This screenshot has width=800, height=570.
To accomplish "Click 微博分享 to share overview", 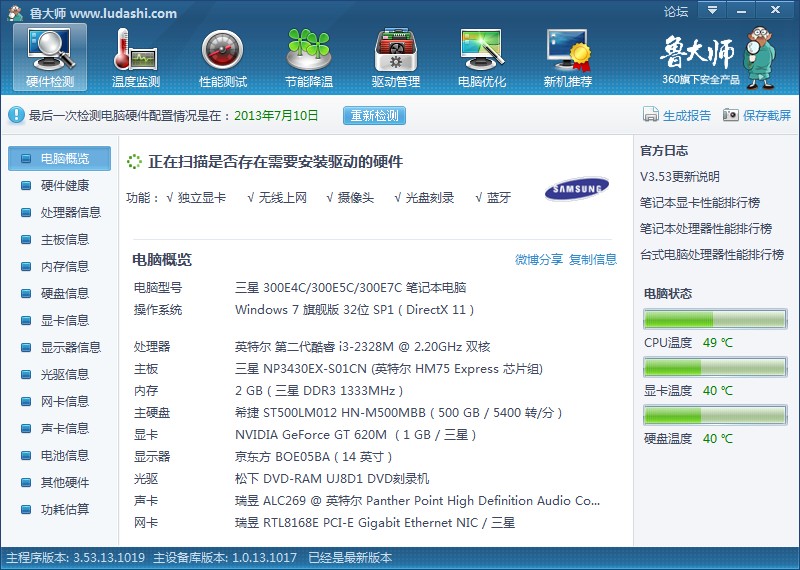I will point(539,259).
